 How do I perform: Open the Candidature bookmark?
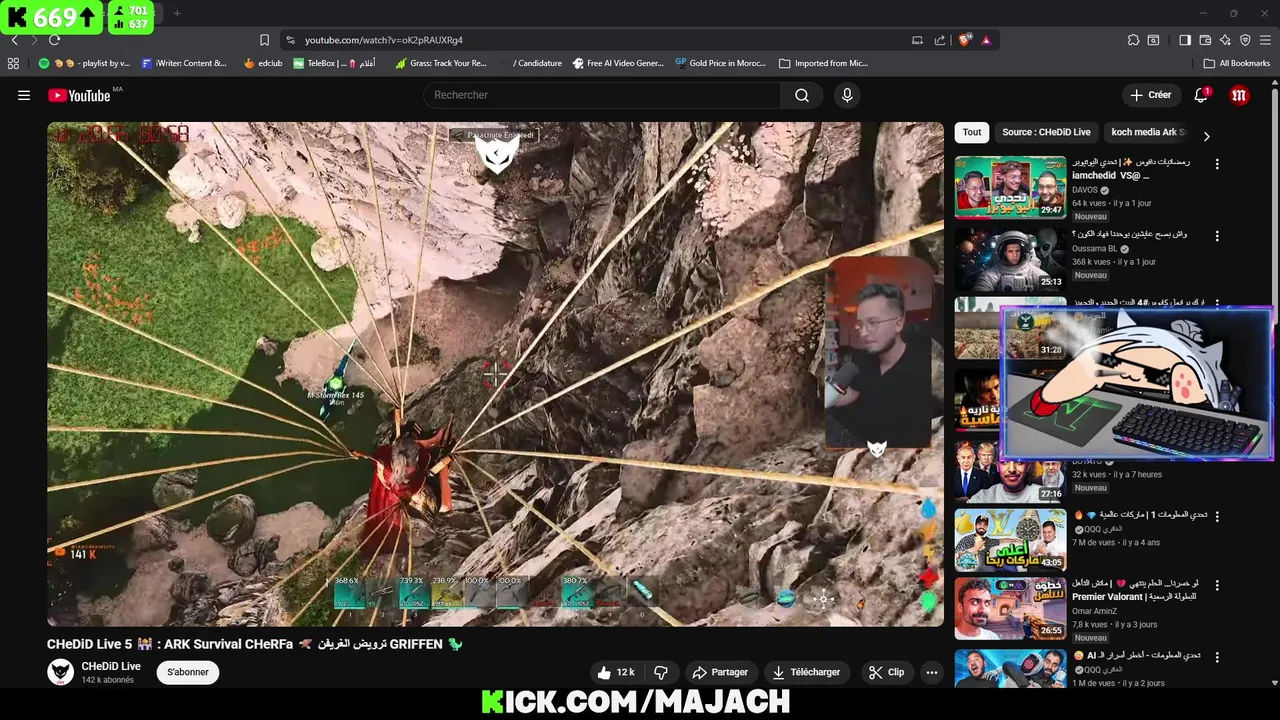(530, 63)
